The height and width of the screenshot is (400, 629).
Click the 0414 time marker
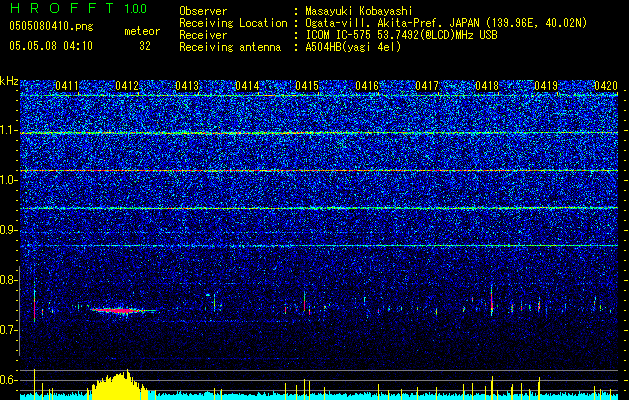(247, 86)
